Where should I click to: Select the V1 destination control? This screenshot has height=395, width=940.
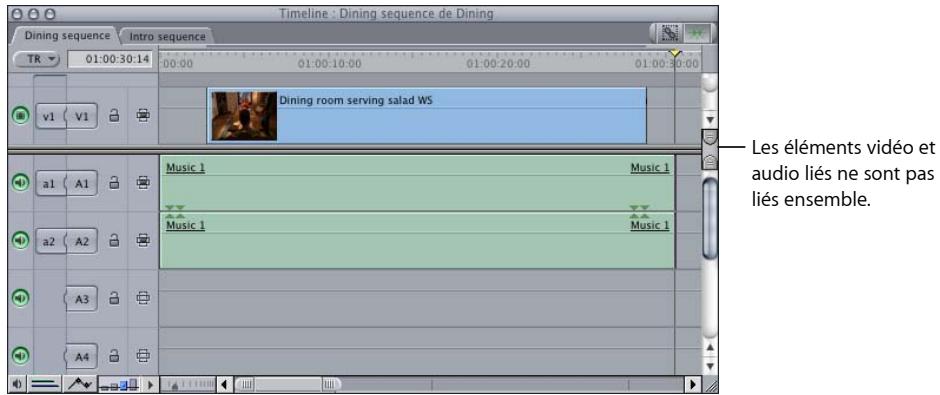82,117
